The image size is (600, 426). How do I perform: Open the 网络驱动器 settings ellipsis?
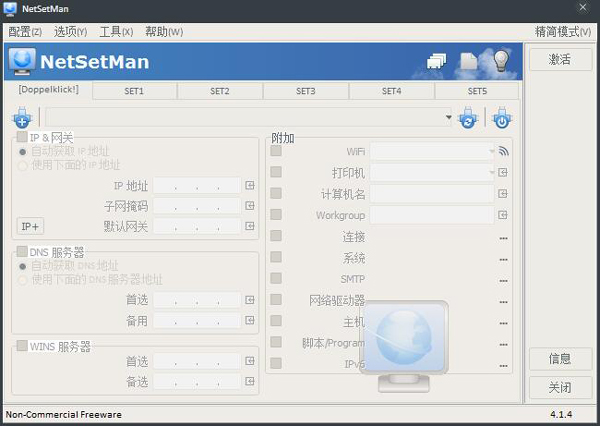pyautogui.click(x=503, y=302)
